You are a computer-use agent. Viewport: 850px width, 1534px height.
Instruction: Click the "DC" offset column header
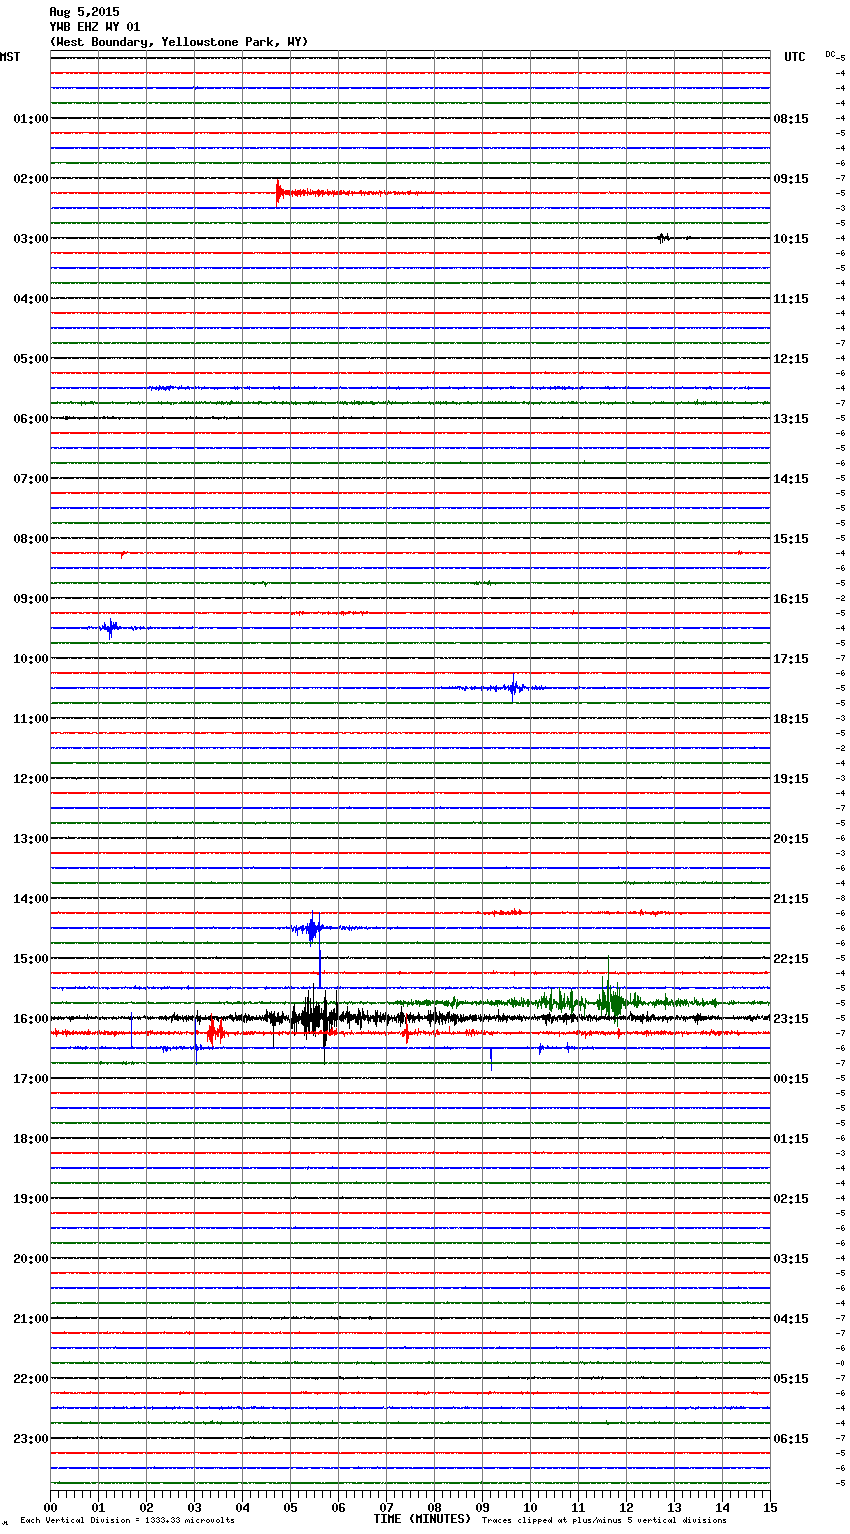[x=830, y=54]
